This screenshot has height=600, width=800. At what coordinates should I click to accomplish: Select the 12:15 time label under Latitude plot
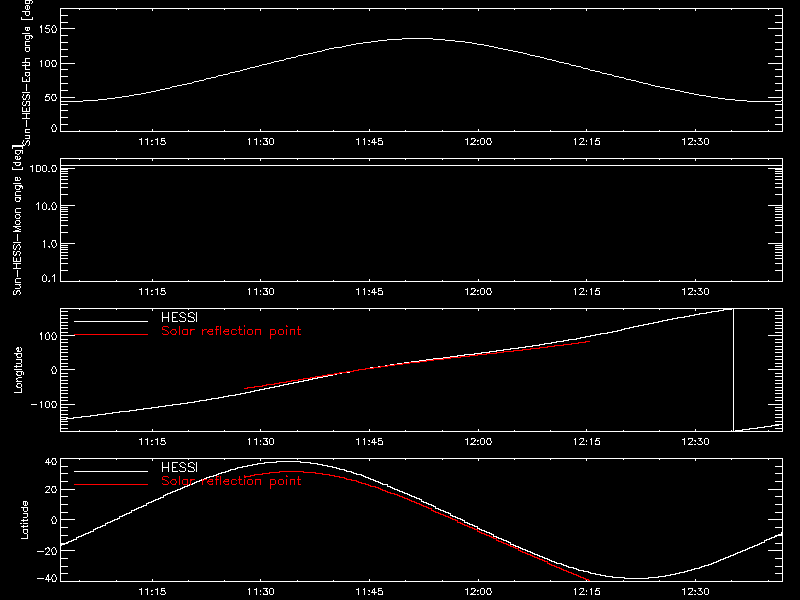click(587, 591)
